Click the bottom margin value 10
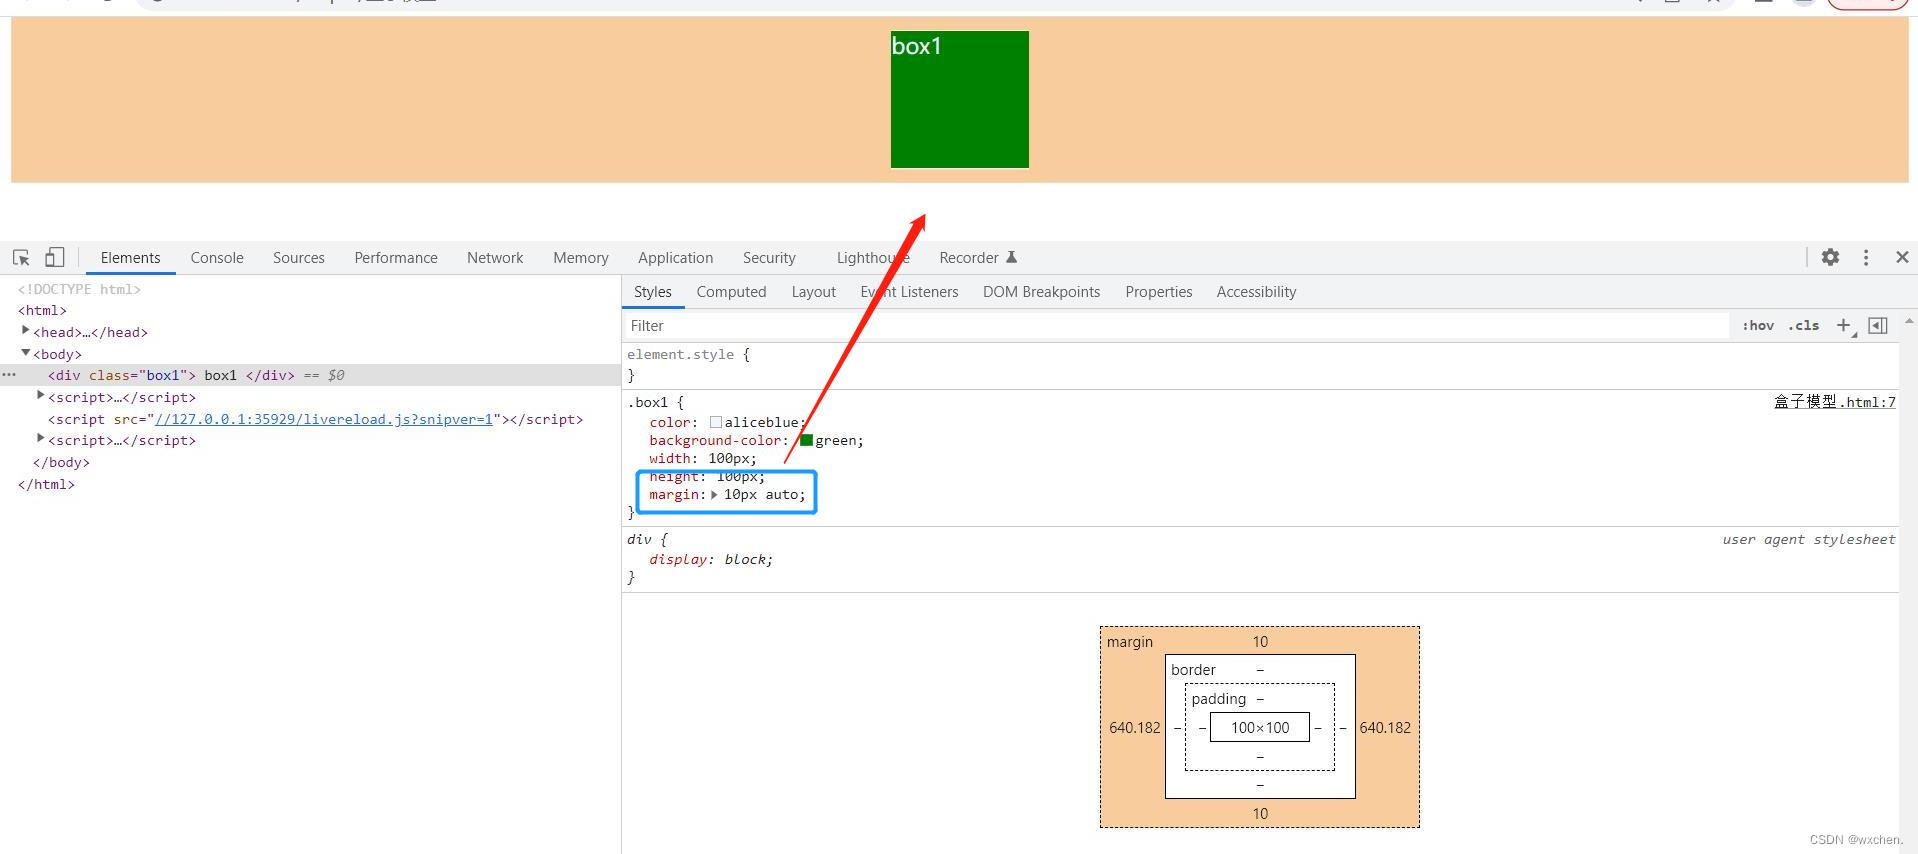This screenshot has height=854, width=1918. click(x=1260, y=813)
